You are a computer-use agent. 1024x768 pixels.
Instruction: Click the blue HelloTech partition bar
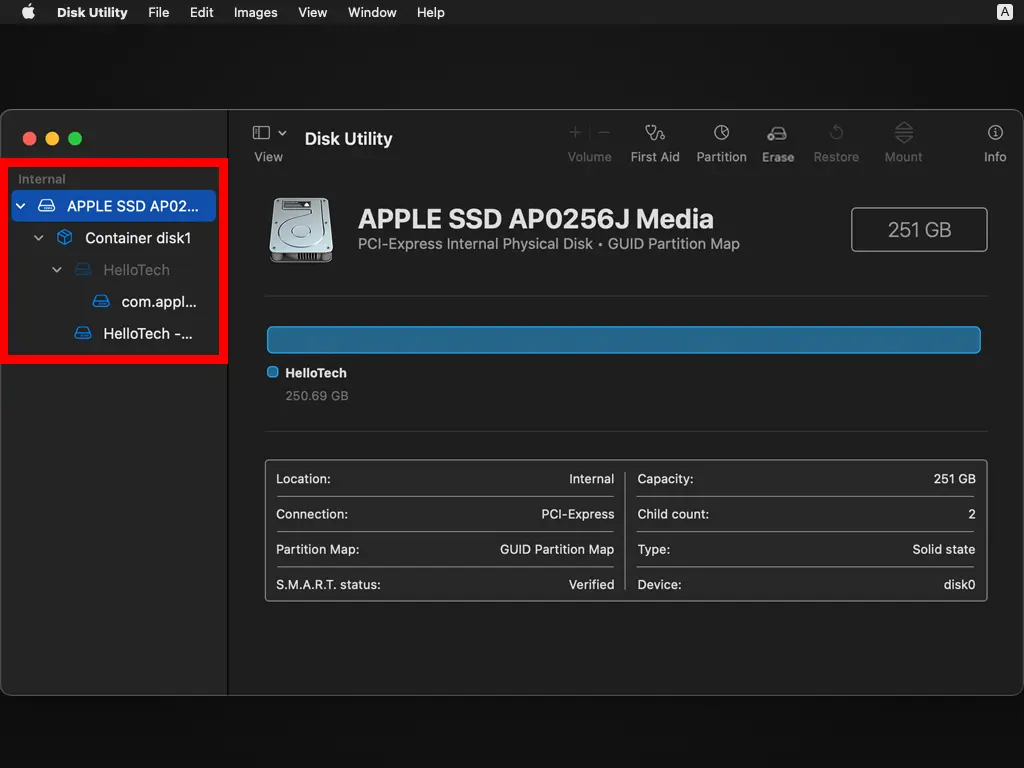tap(623, 340)
